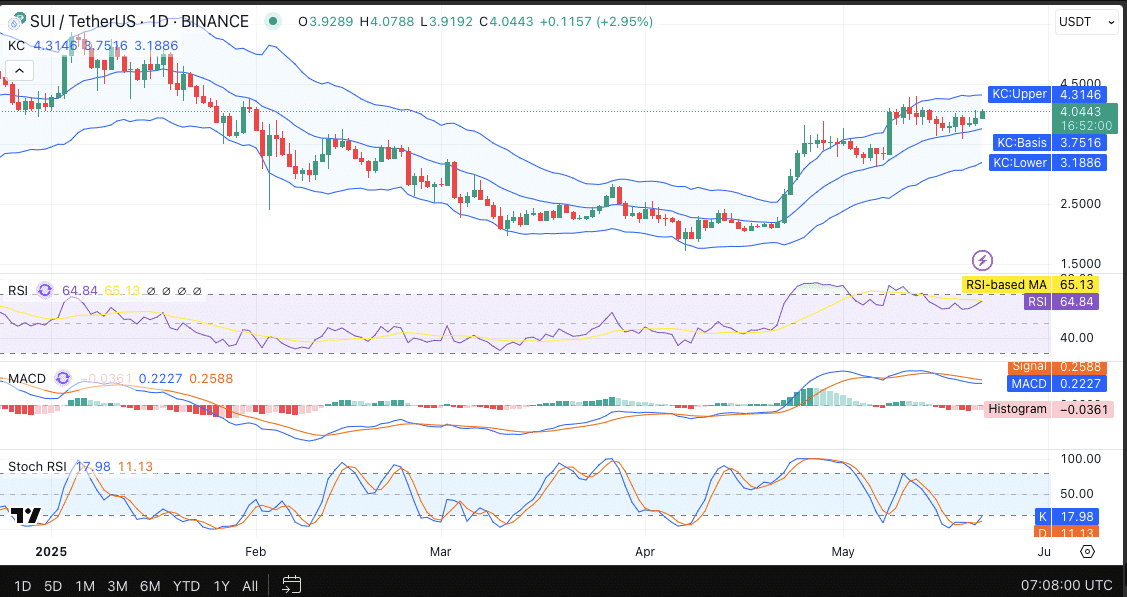Click the orange D 11.13 axis label
Image resolution: width=1127 pixels, height=597 pixels.
coord(1067,532)
